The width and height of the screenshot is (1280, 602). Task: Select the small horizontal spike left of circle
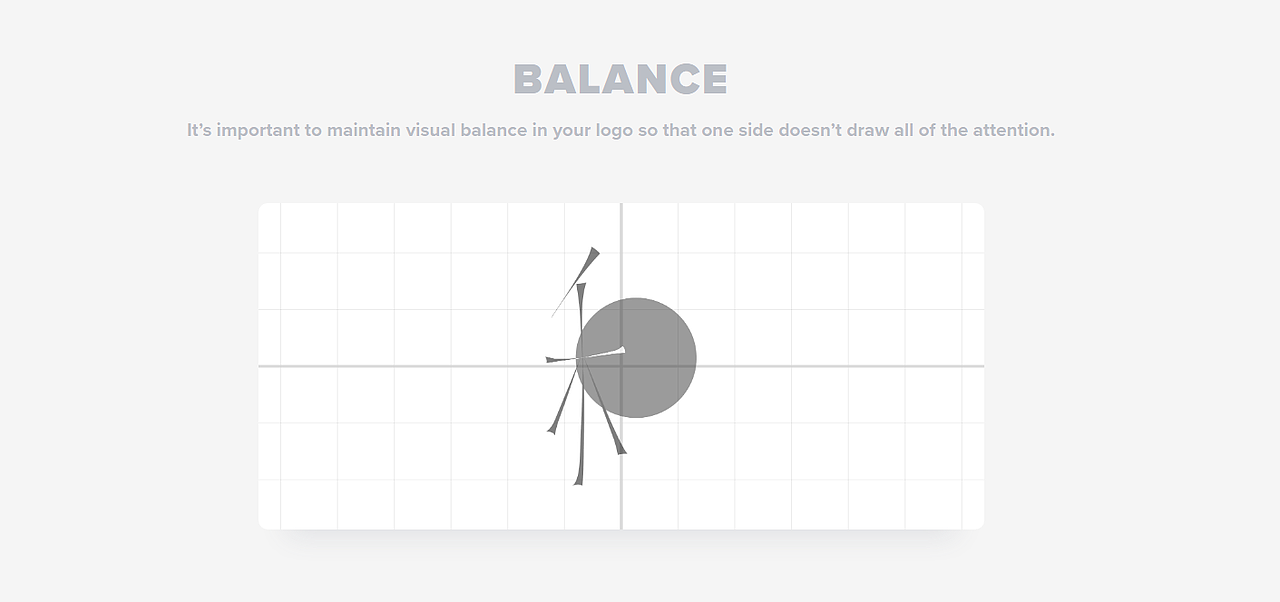(553, 359)
